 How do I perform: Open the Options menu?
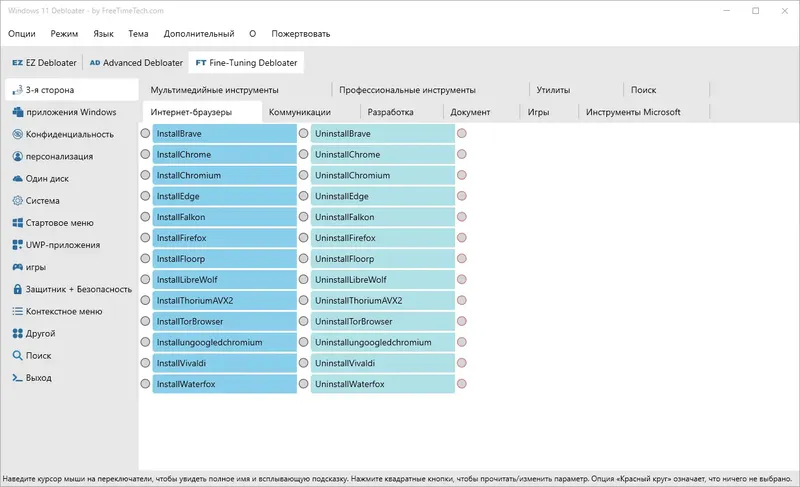coord(22,33)
